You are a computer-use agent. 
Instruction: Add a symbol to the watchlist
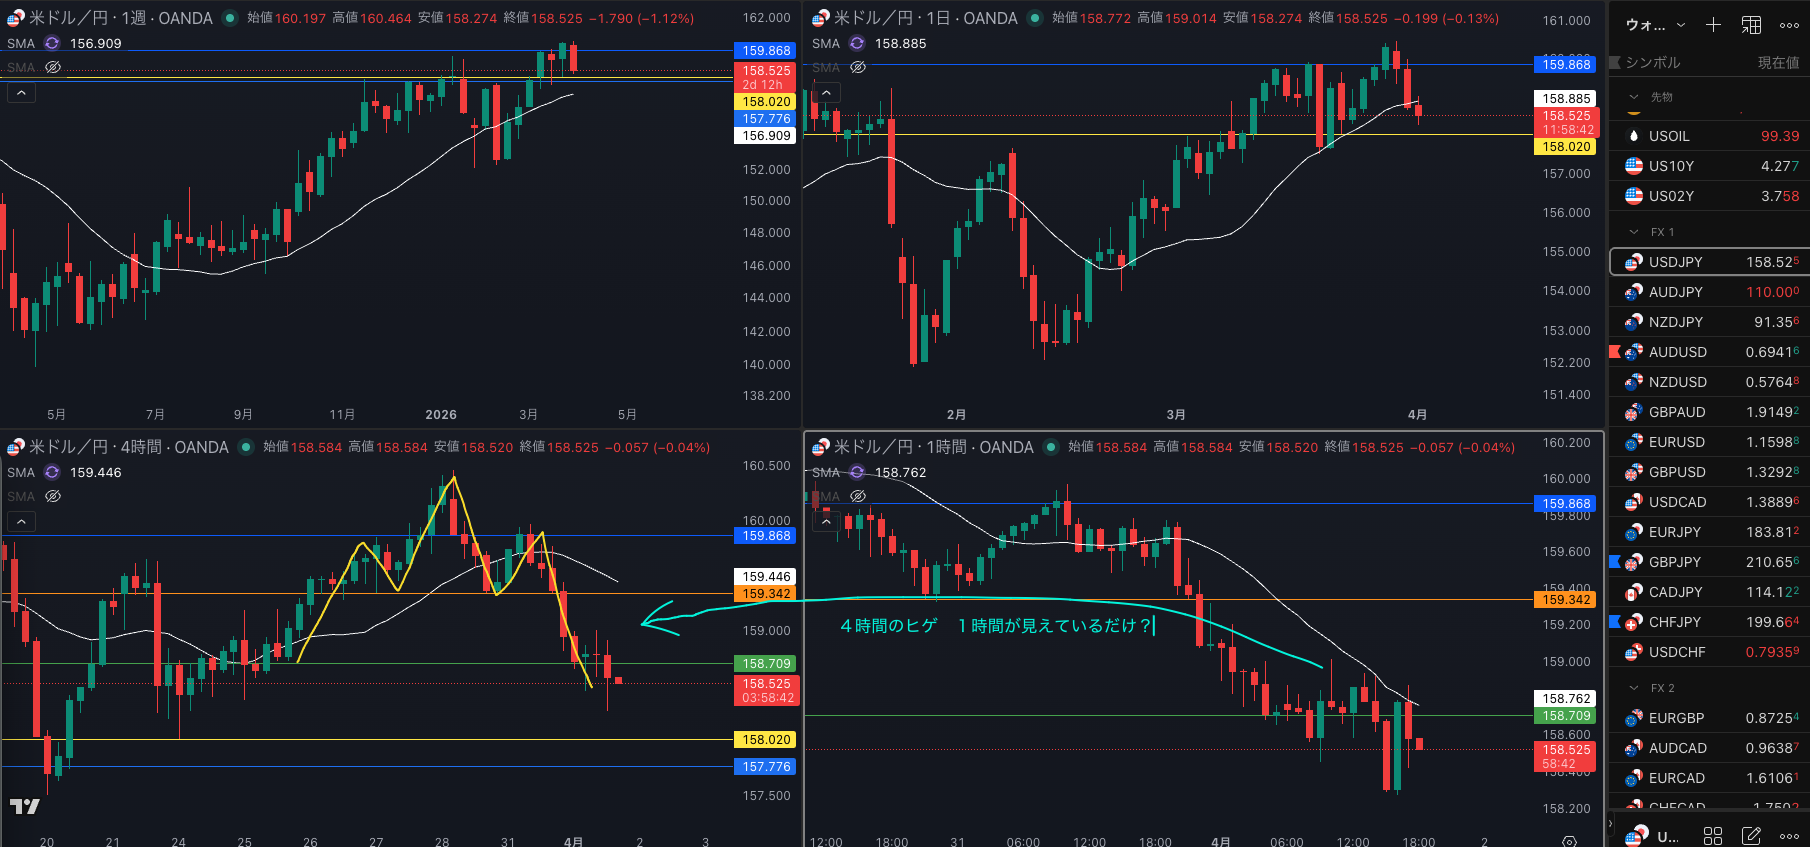(x=1713, y=25)
